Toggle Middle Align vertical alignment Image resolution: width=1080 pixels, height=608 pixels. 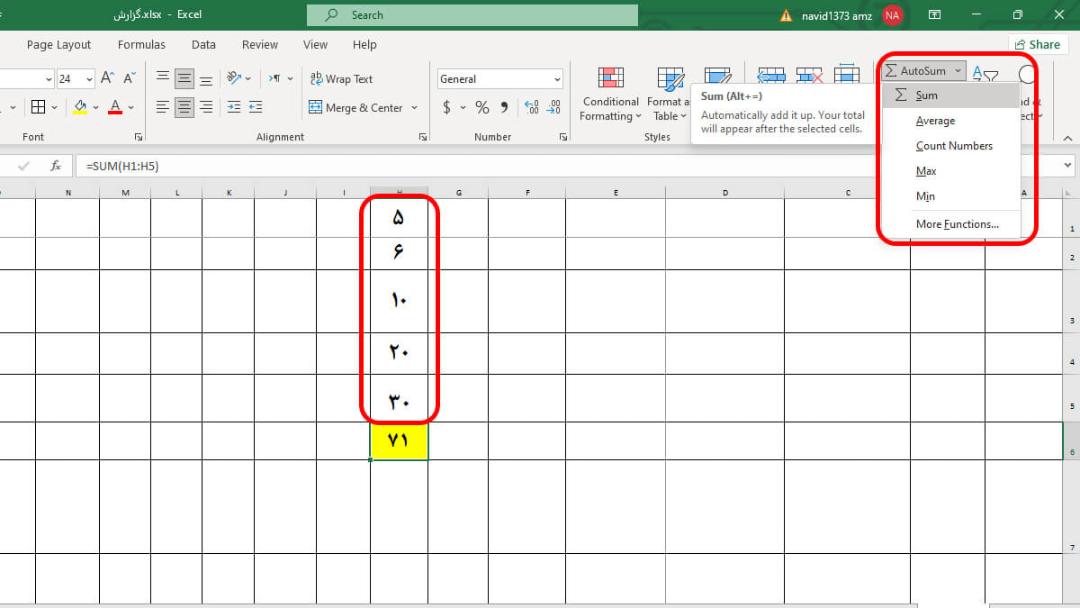184,78
